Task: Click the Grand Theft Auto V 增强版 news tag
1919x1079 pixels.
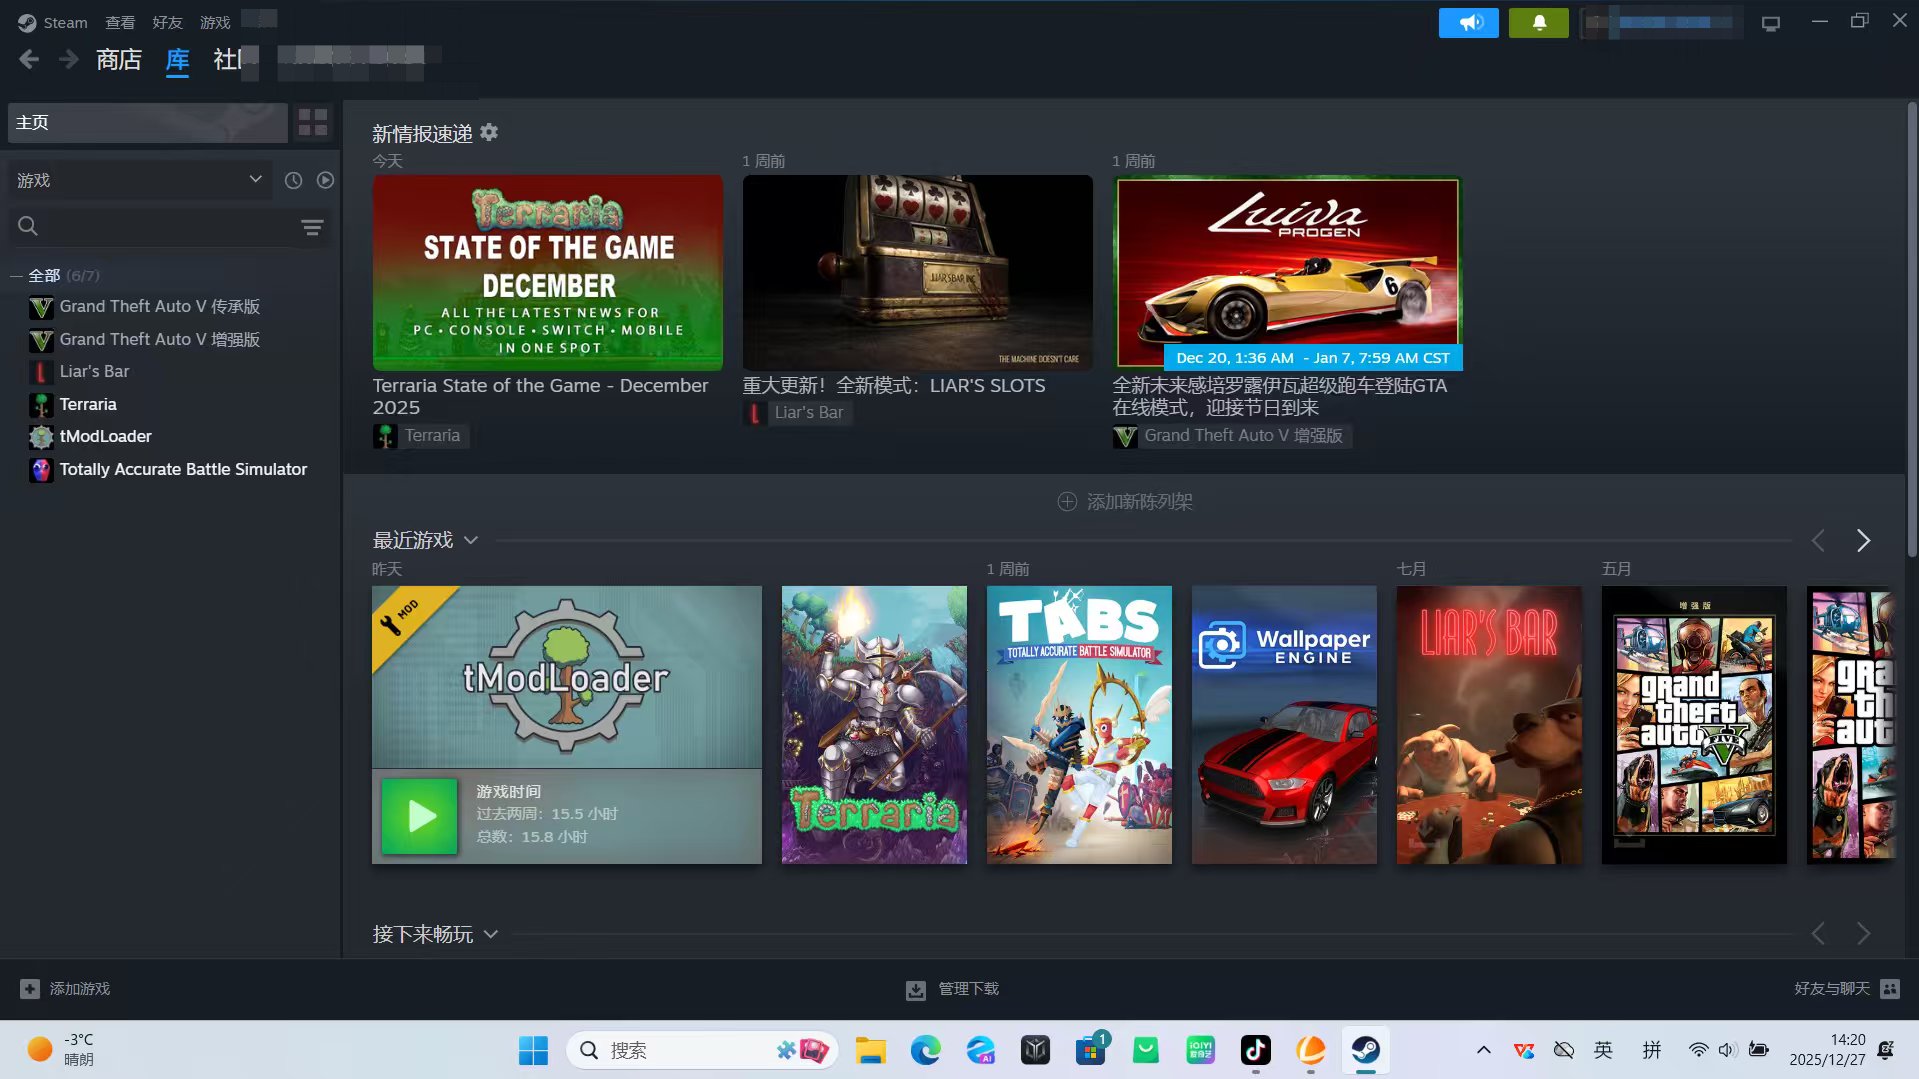Action: point(1231,436)
